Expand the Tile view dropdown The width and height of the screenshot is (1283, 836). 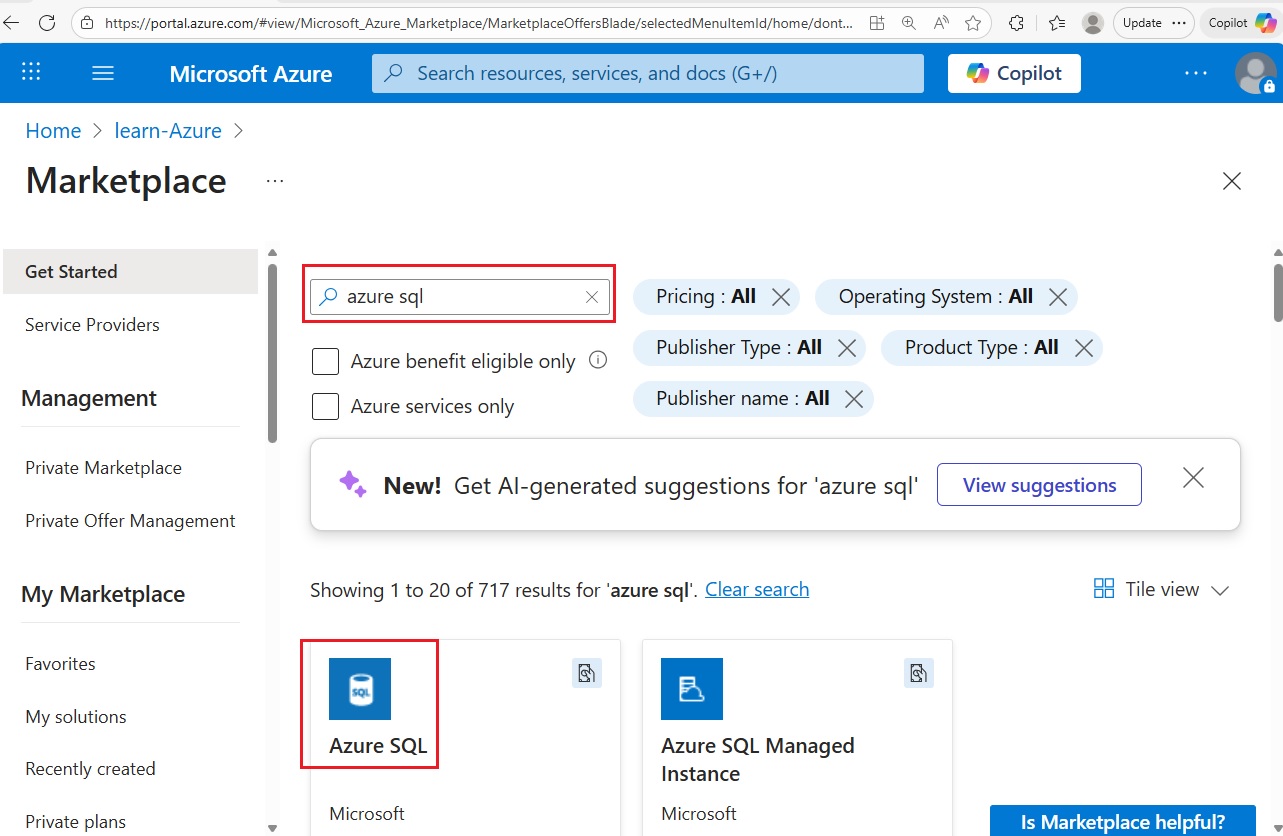(x=1162, y=590)
